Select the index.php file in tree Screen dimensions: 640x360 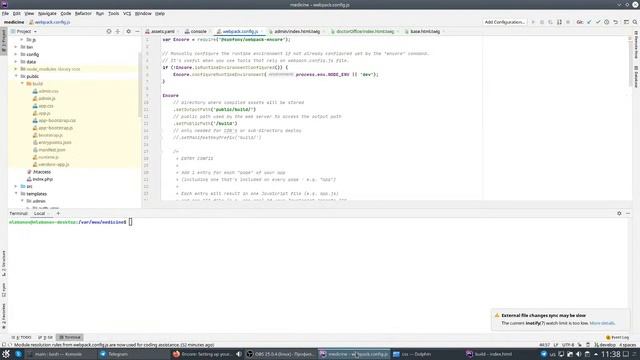[x=42, y=179]
